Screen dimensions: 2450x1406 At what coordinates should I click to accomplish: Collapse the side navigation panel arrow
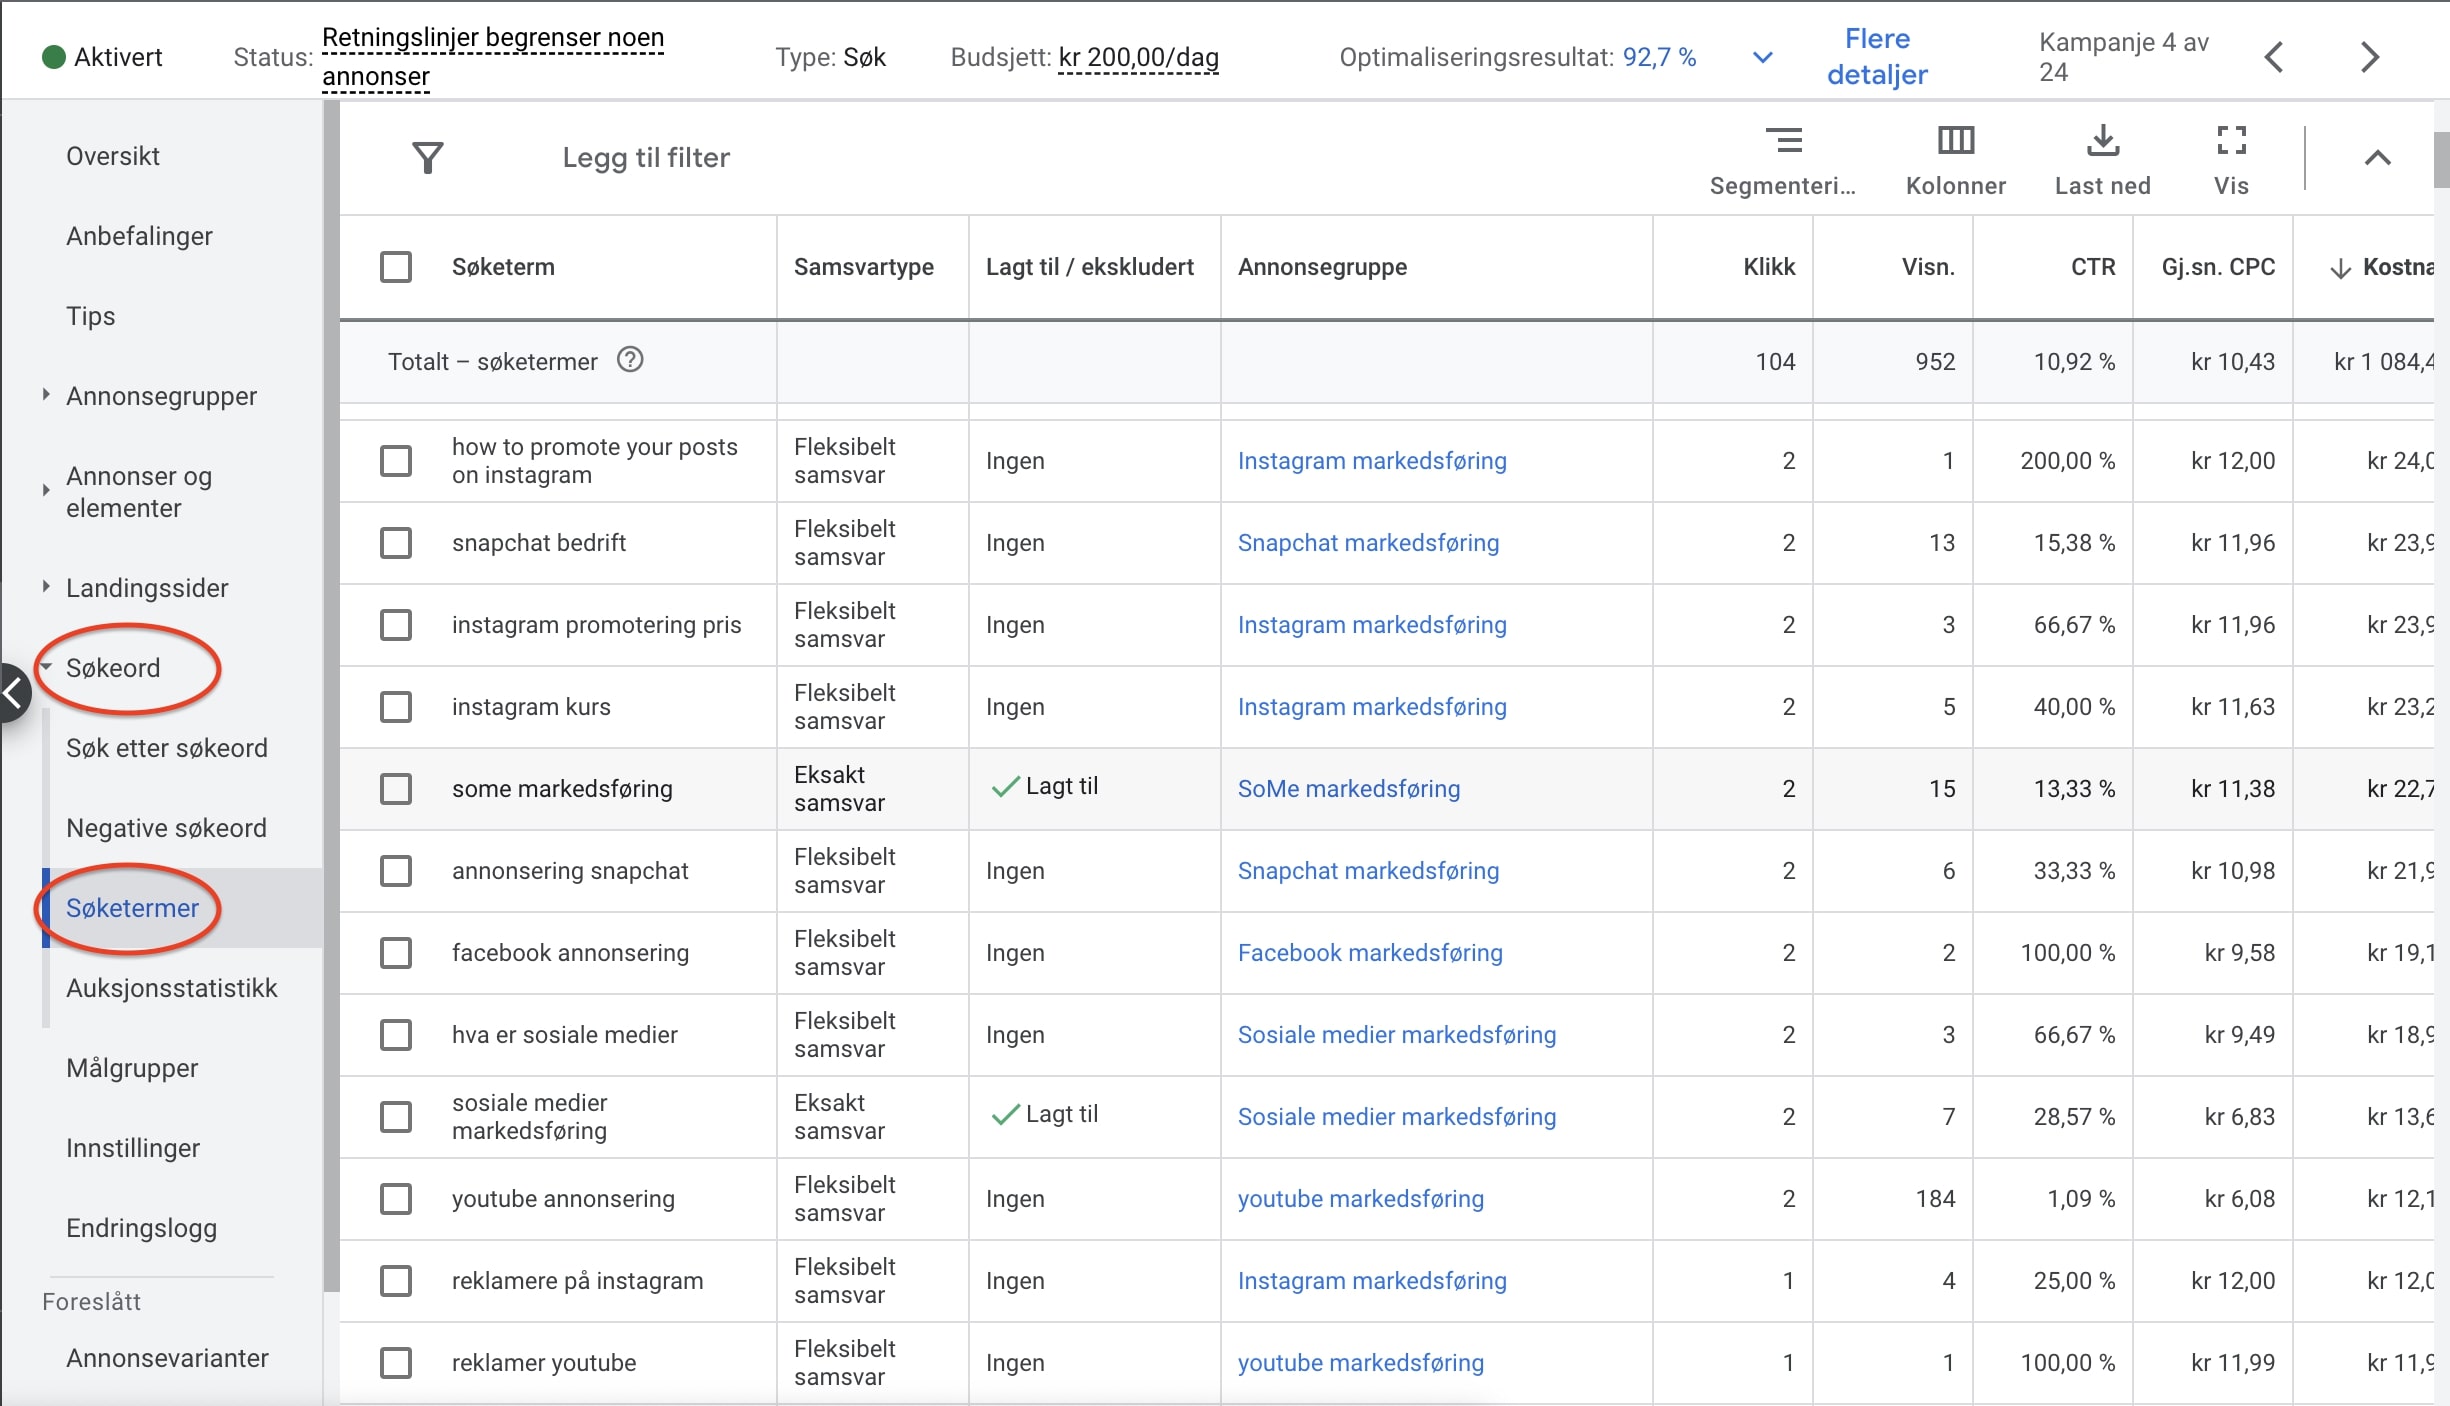pos(14,692)
